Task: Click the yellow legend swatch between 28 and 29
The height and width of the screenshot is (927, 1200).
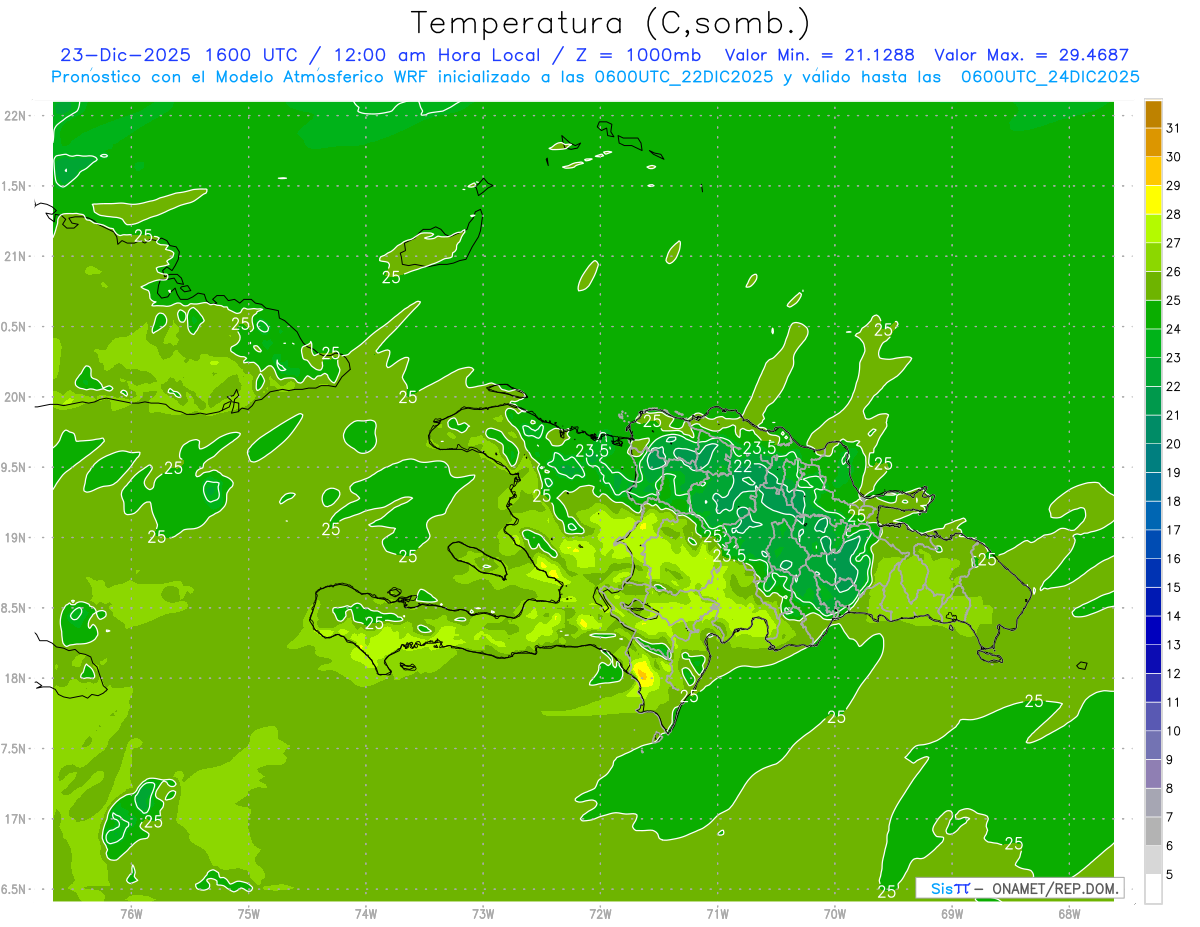Action: pyautogui.click(x=1153, y=200)
